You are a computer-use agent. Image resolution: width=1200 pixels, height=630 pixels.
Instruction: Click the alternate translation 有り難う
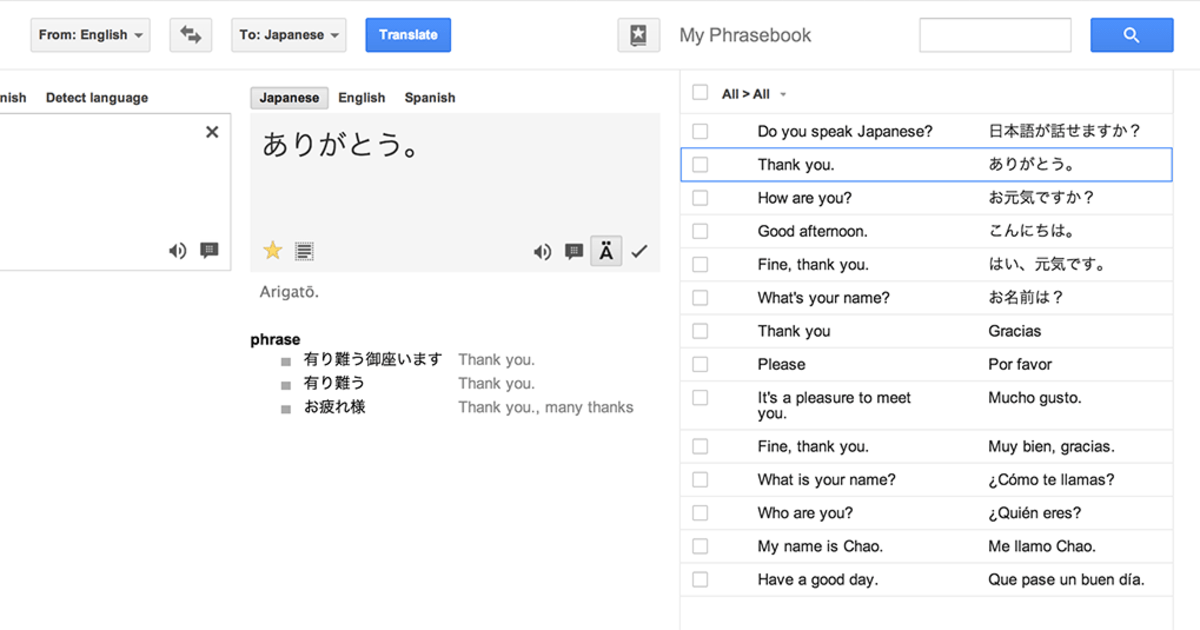tap(334, 383)
